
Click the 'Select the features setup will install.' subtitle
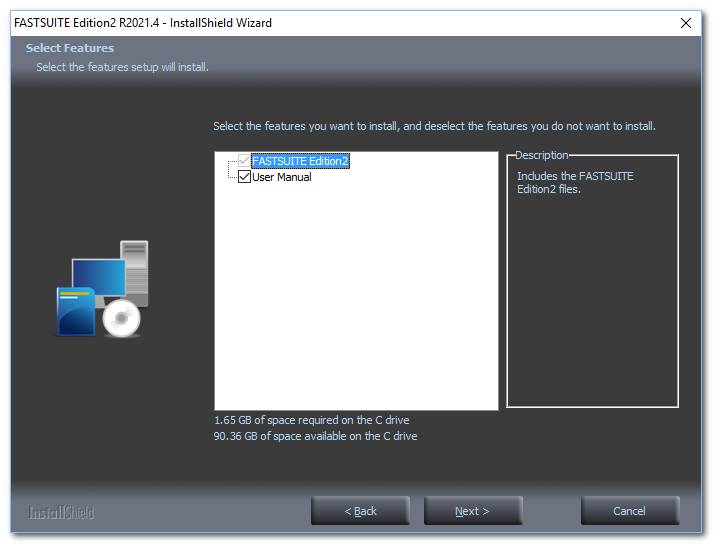click(x=122, y=67)
